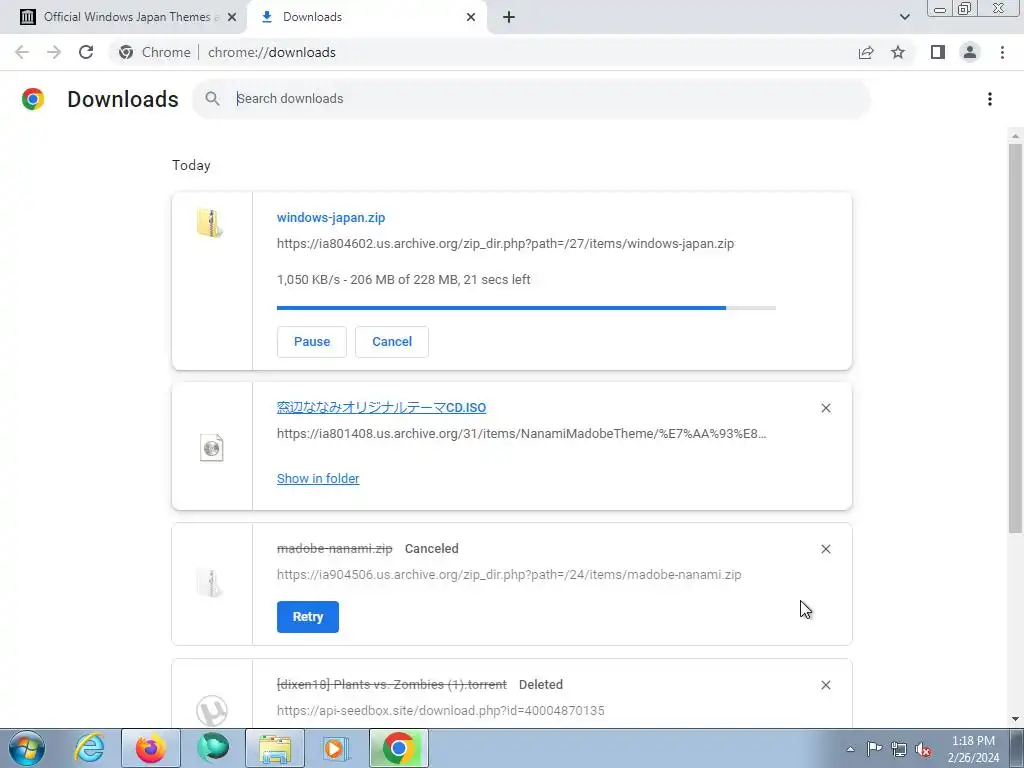Close the Official Windows Japan Themes tab
The width and height of the screenshot is (1024, 768).
232,17
